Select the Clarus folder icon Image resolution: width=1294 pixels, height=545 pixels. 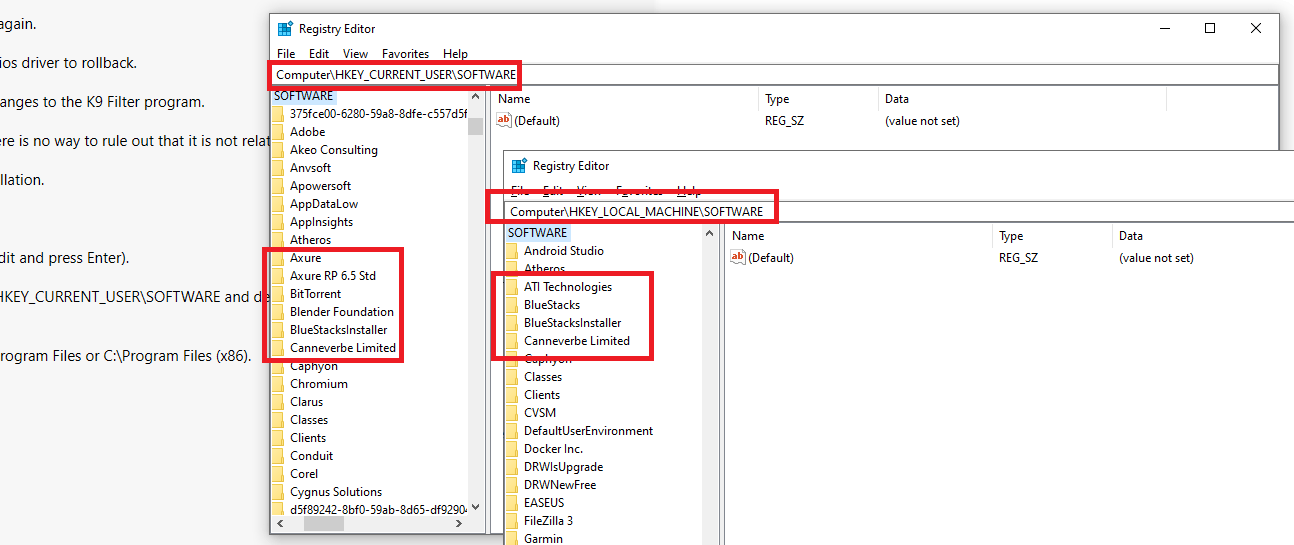point(278,402)
